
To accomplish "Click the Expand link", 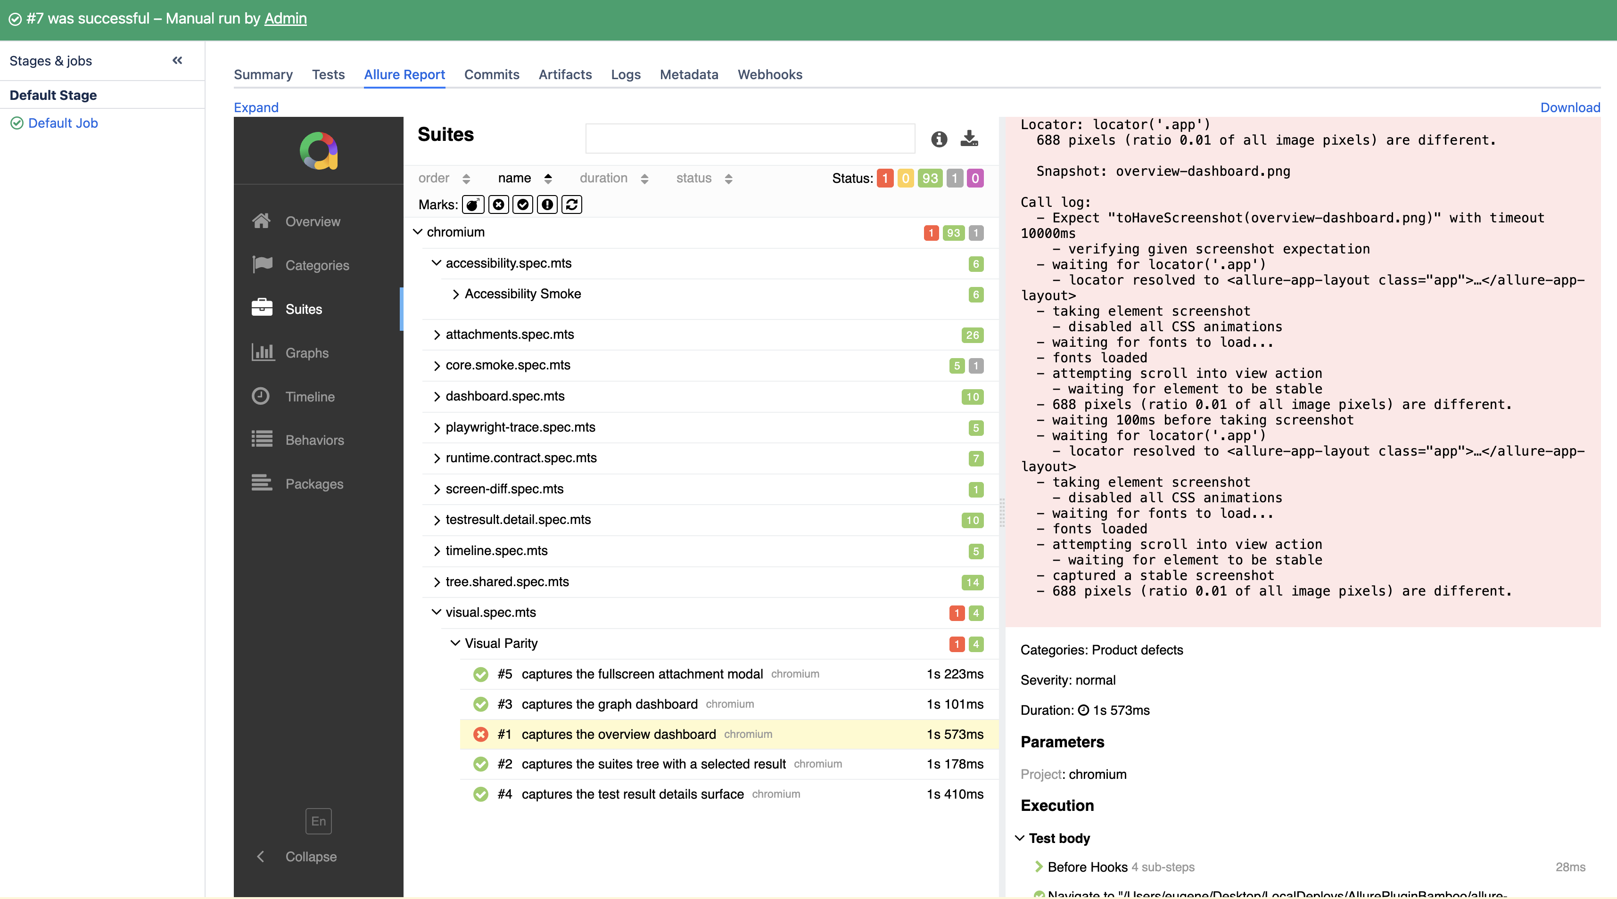I will coord(256,107).
